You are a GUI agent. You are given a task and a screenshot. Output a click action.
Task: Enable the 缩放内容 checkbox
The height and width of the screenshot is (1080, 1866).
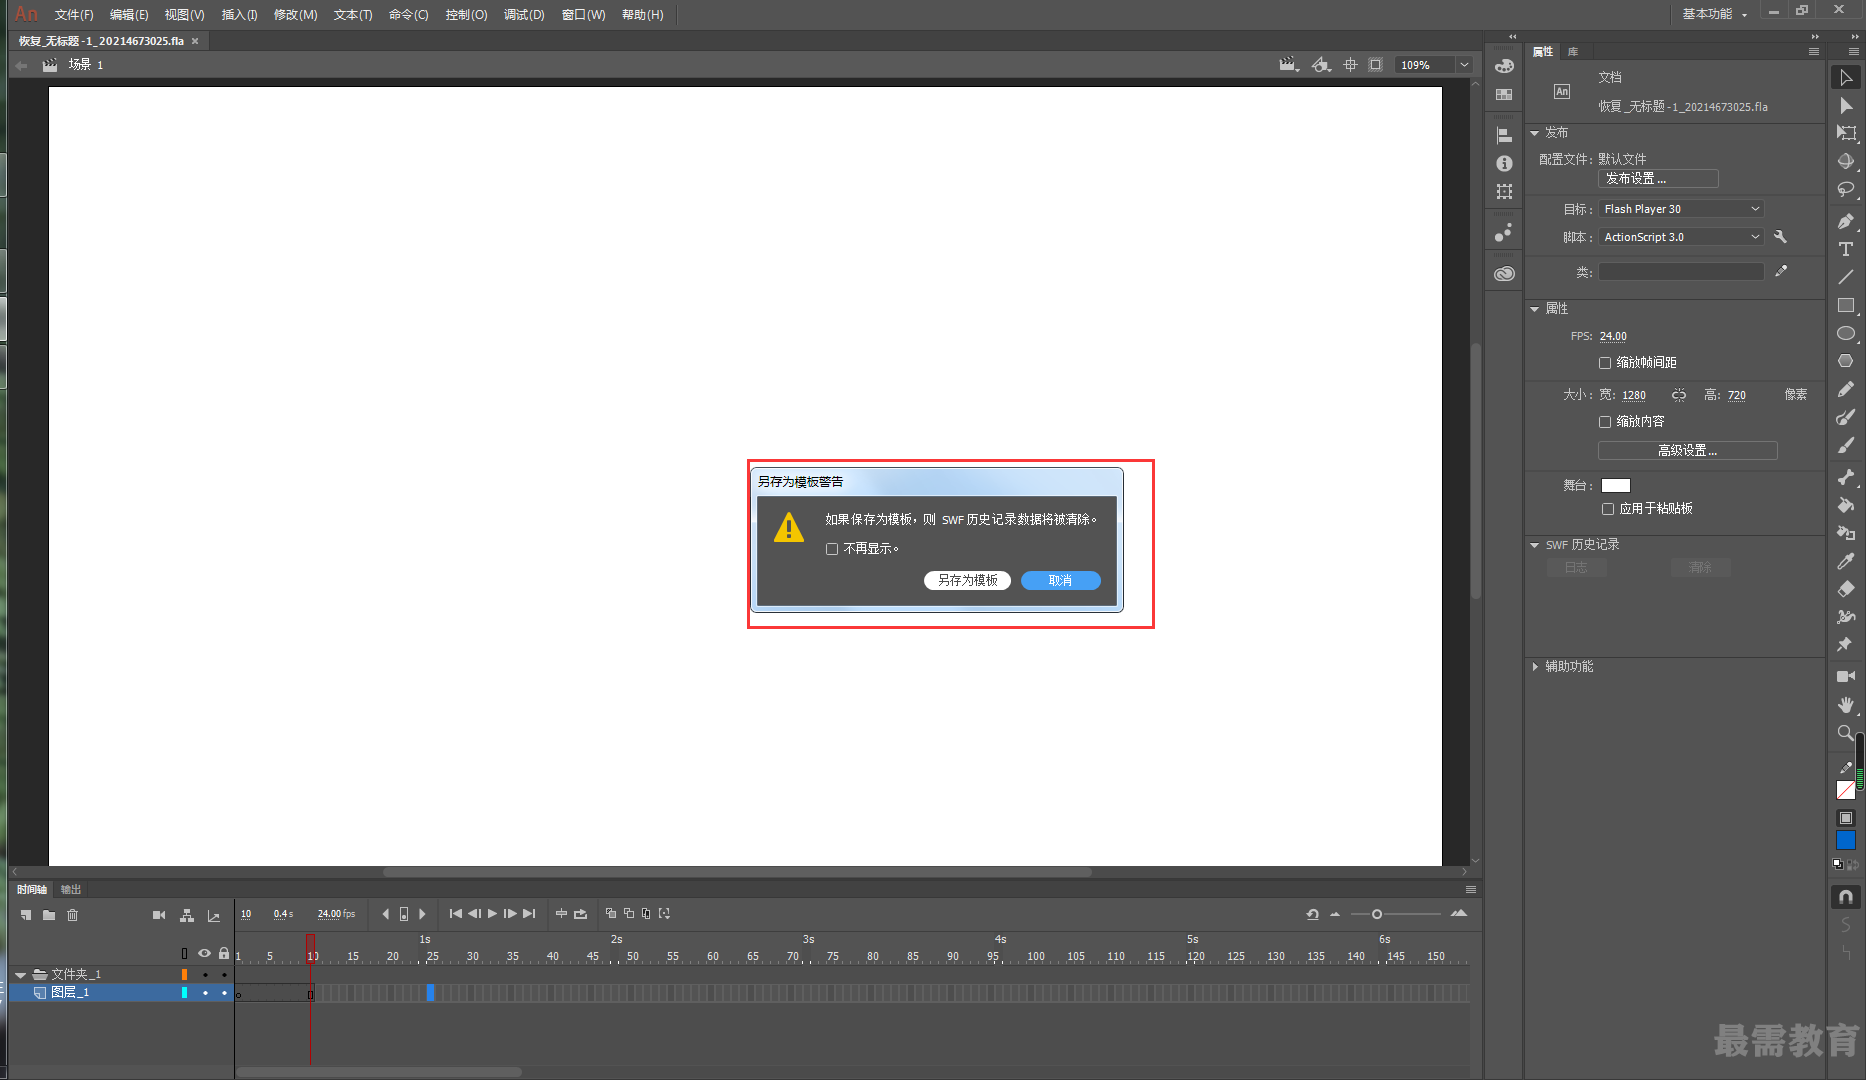click(1605, 422)
